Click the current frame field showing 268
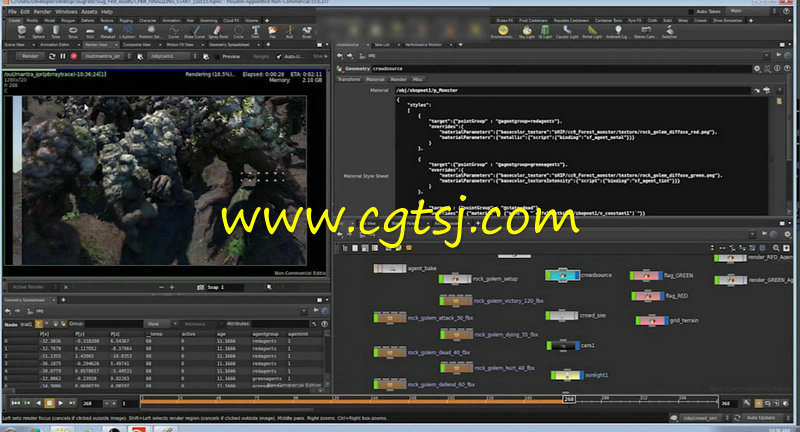 tap(92, 403)
